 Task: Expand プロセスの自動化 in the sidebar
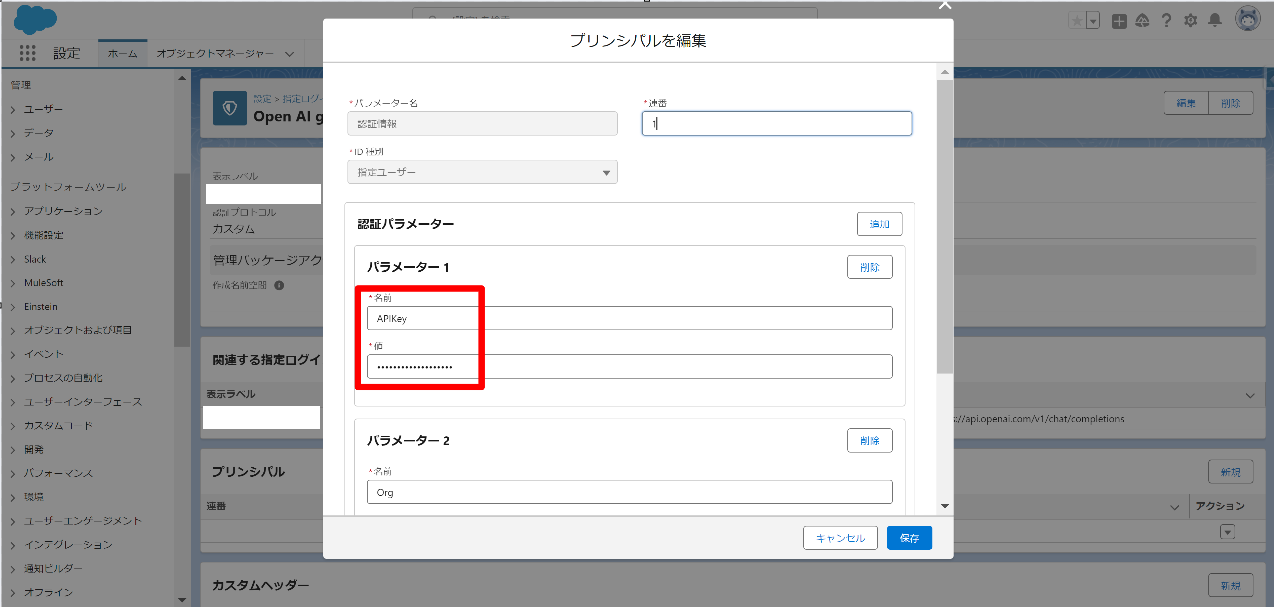[x=13, y=378]
